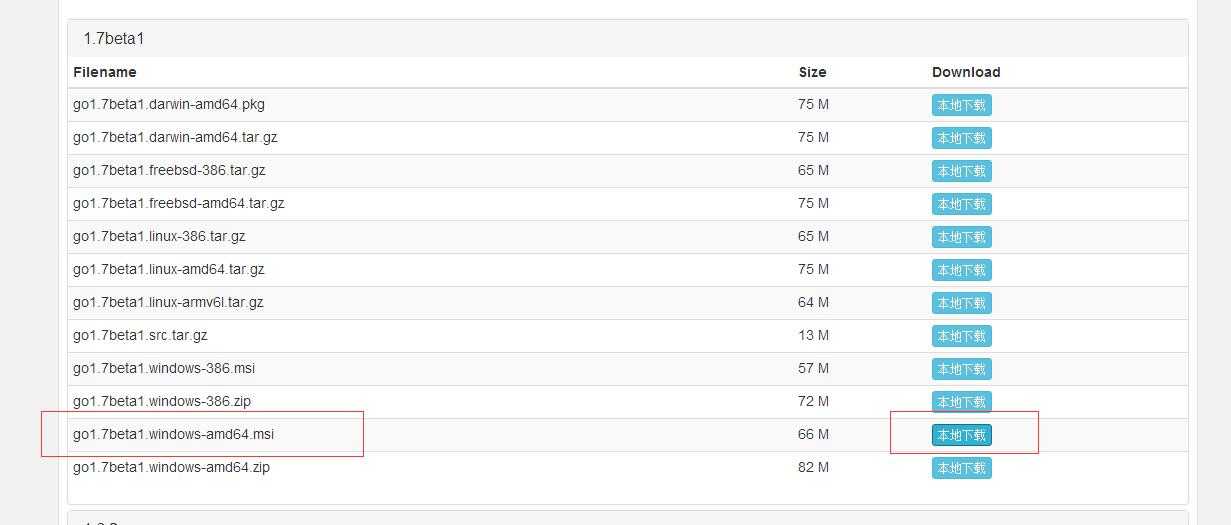The image size is (1231, 525).
Task: Download go1.7beta1.darwin-amd64.pkg via 本地下载 button
Action: coord(961,105)
